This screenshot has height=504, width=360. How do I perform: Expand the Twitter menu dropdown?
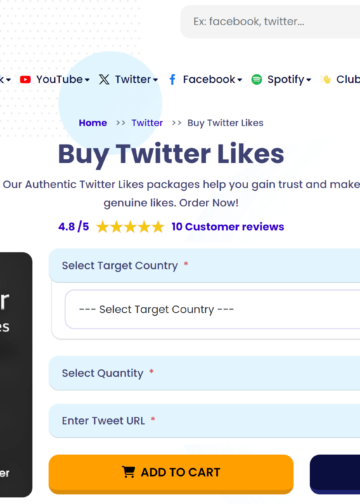(136, 79)
